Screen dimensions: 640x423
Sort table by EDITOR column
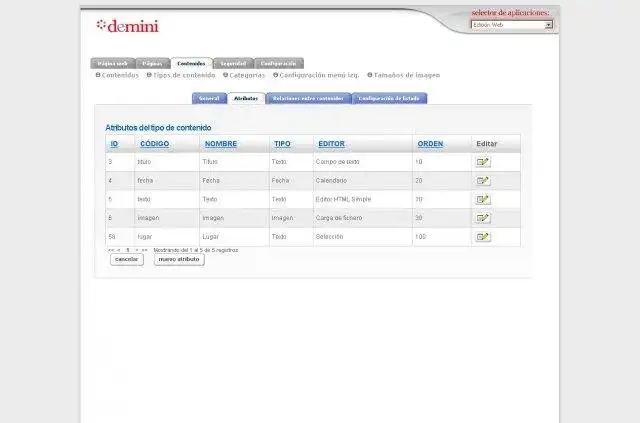tap(331, 144)
